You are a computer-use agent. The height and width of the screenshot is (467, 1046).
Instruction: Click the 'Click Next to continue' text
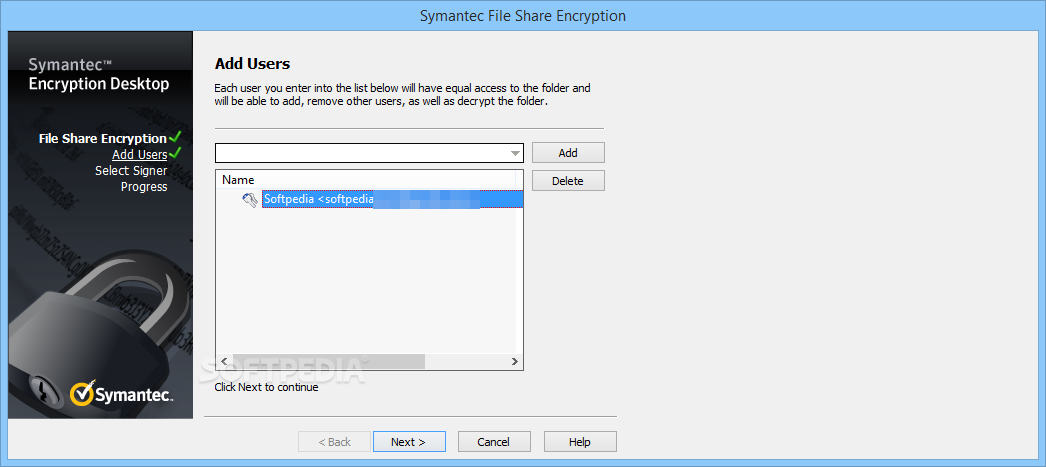point(266,387)
